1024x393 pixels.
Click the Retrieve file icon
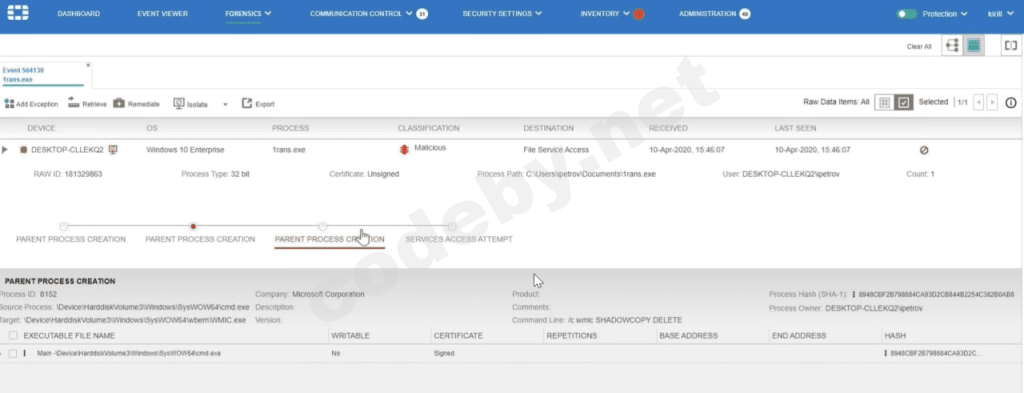pos(74,103)
